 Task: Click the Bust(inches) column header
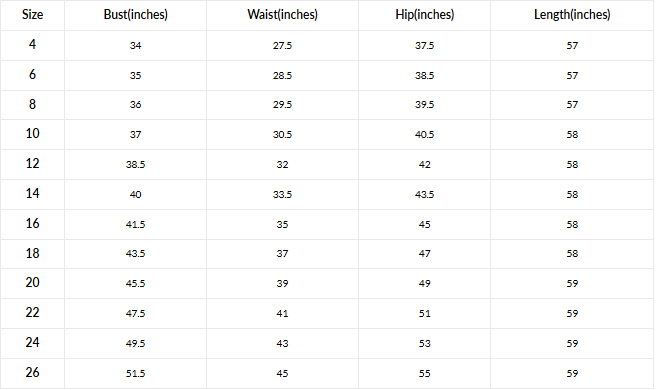[135, 15]
